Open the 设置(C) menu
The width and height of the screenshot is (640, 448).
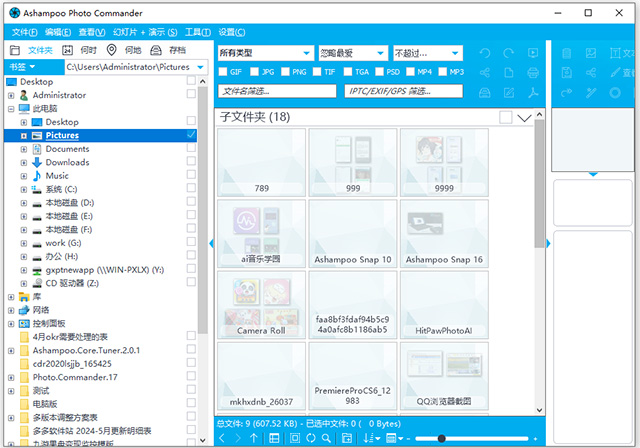click(x=231, y=32)
